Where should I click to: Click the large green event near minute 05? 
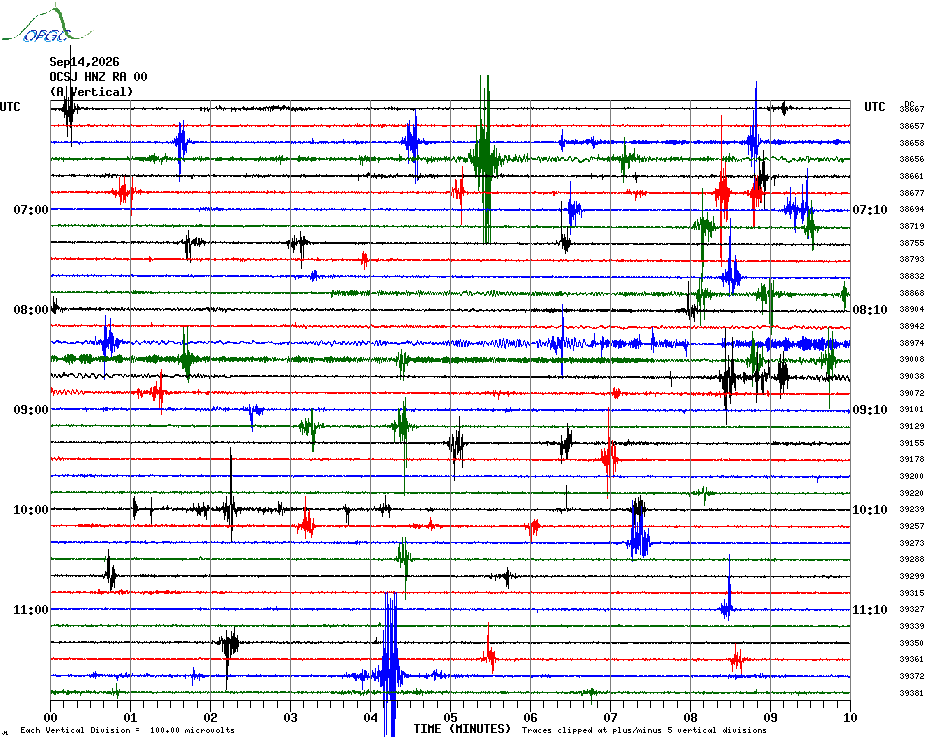click(486, 159)
